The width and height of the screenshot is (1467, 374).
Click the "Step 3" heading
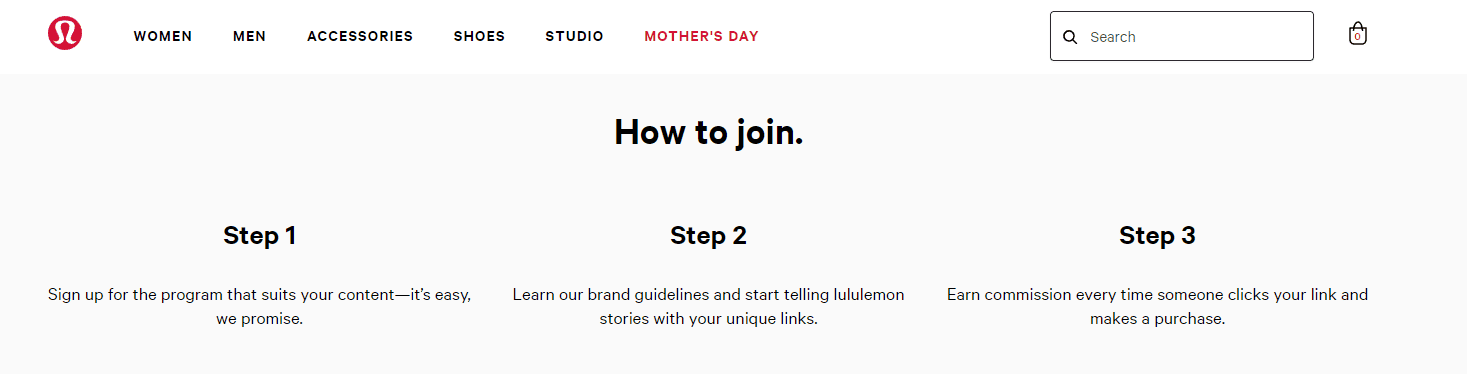pos(1157,235)
